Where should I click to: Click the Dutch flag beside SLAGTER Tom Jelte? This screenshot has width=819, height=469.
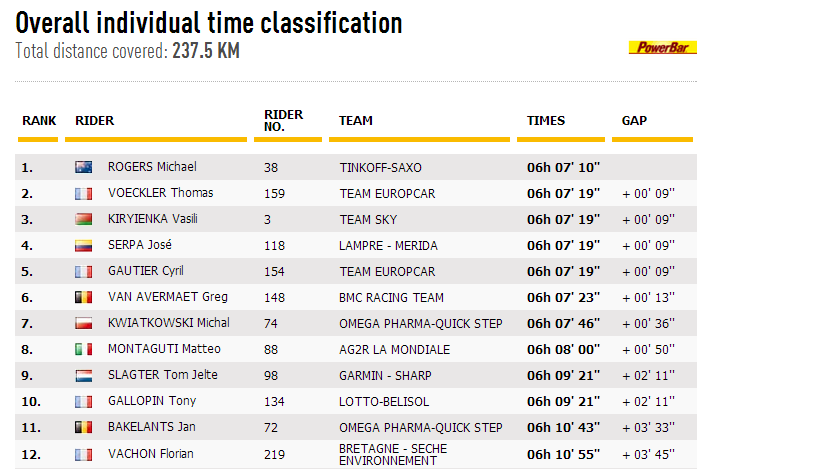(84, 375)
